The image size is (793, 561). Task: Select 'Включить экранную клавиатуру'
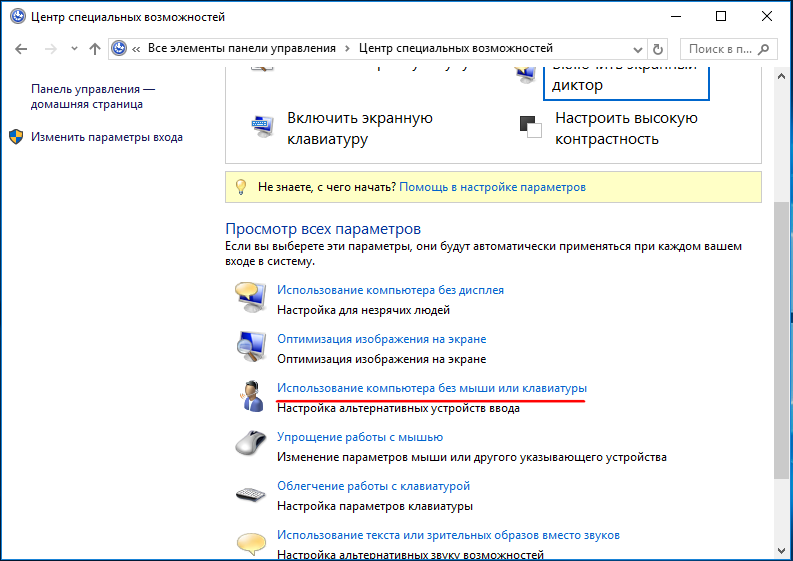[360, 128]
